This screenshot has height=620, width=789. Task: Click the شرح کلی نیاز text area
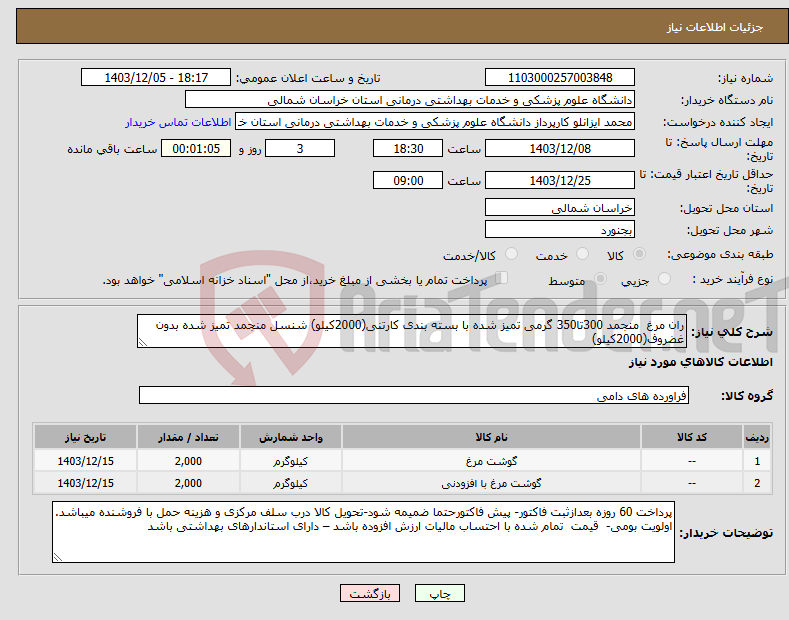click(x=412, y=332)
